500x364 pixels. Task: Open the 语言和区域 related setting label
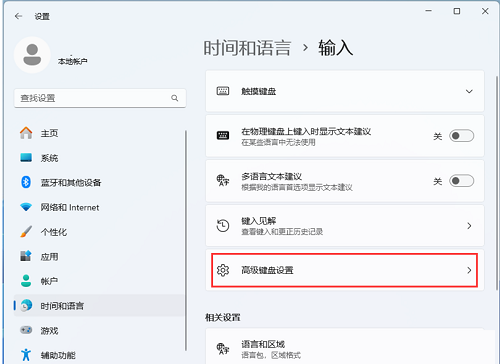[263, 344]
